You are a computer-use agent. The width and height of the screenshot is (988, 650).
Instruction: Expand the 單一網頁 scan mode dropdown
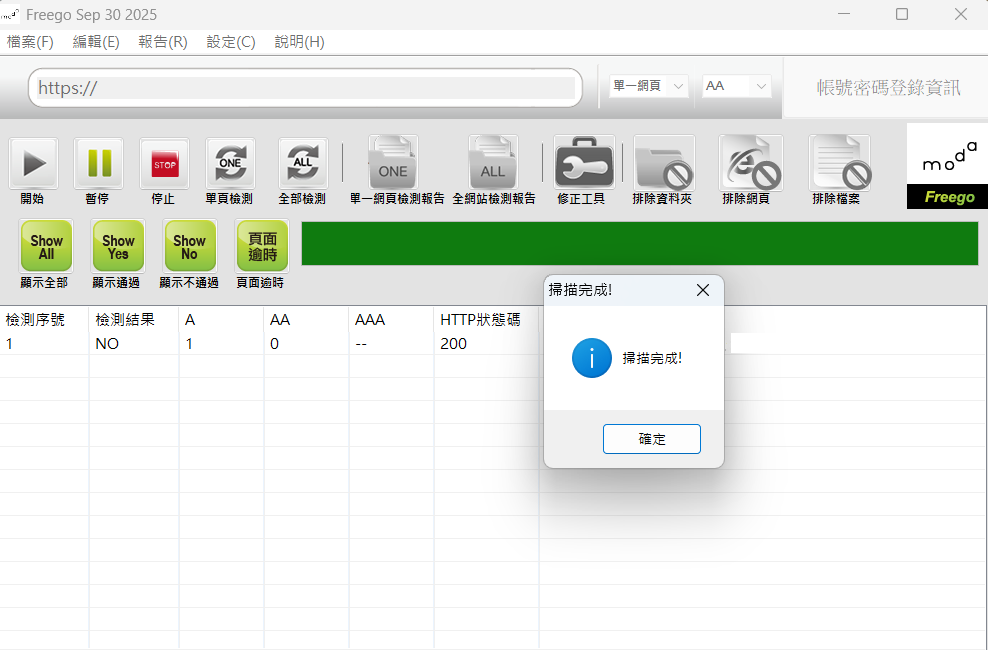click(649, 87)
